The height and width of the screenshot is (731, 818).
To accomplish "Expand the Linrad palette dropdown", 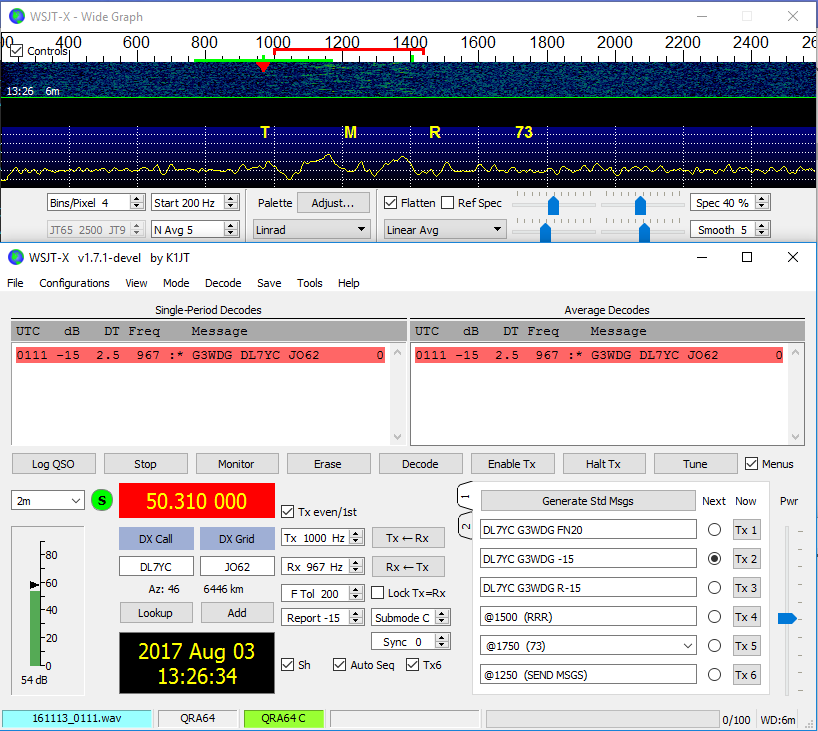I will [x=310, y=230].
